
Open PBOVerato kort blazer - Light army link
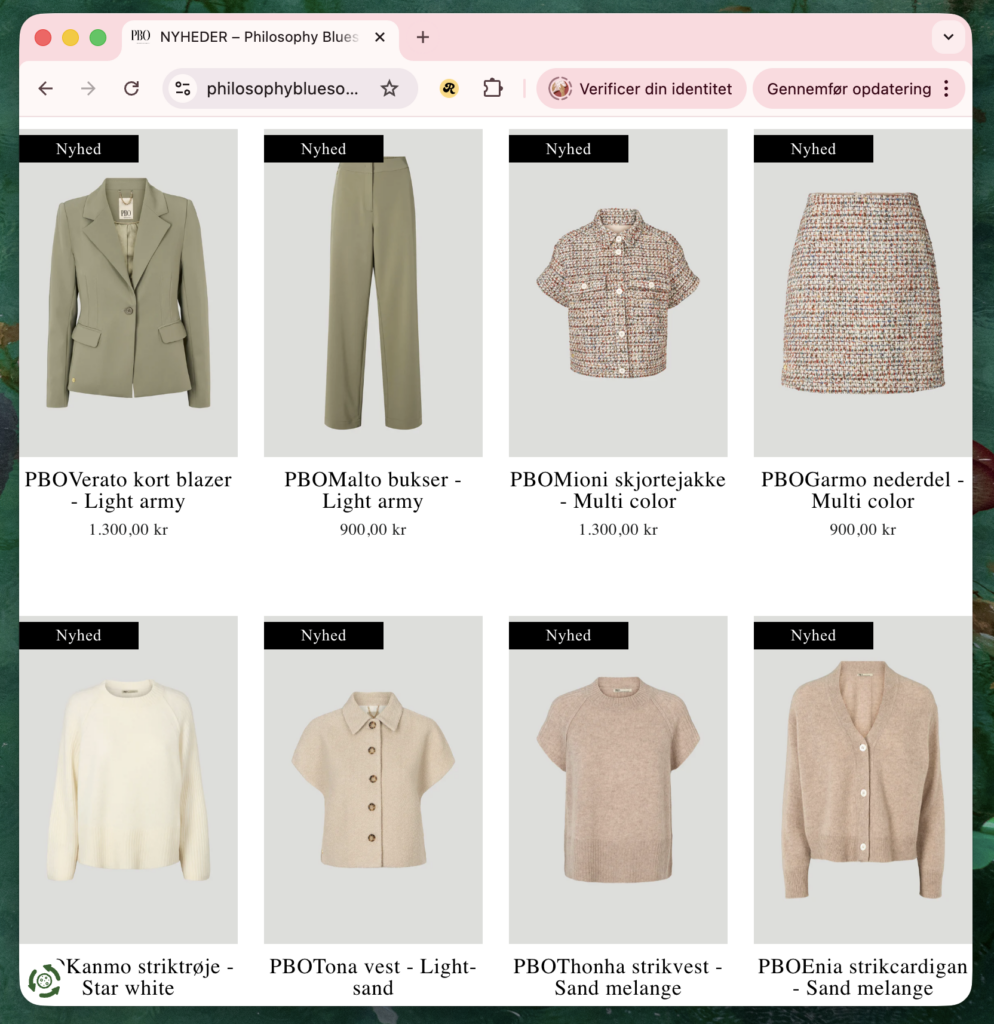(x=128, y=490)
